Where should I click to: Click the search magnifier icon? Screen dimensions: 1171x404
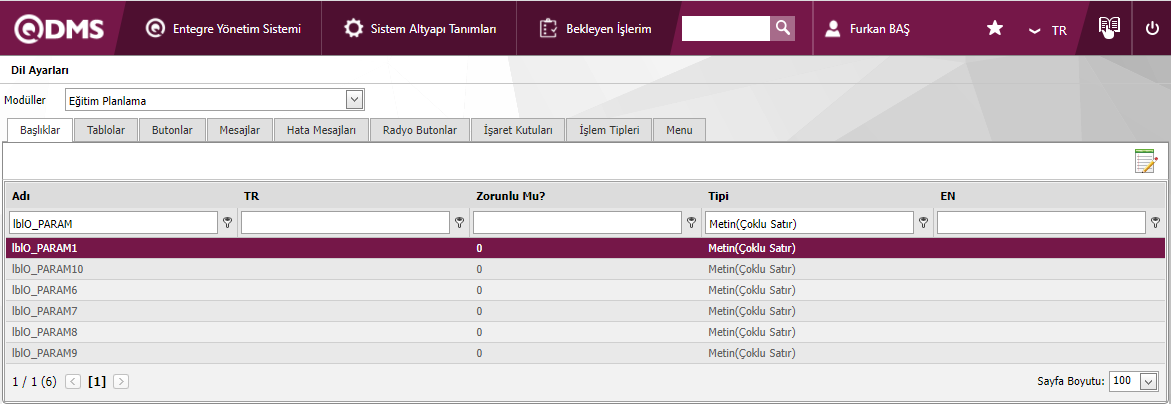coord(782,28)
